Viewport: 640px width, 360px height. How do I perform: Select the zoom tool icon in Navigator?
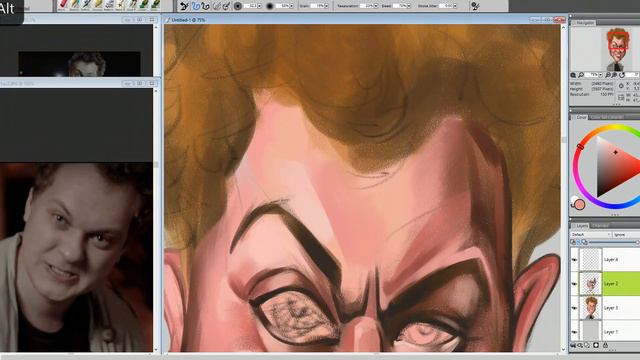click(581, 75)
